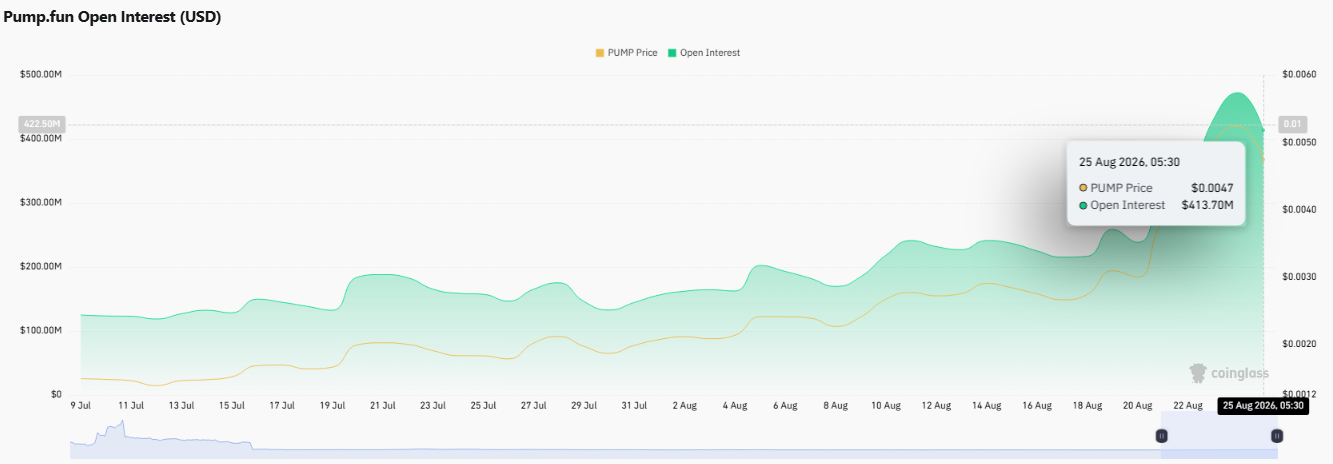Image resolution: width=1333 pixels, height=464 pixels.
Task: Click the $0.0050 right axis label
Action: [x=1301, y=142]
